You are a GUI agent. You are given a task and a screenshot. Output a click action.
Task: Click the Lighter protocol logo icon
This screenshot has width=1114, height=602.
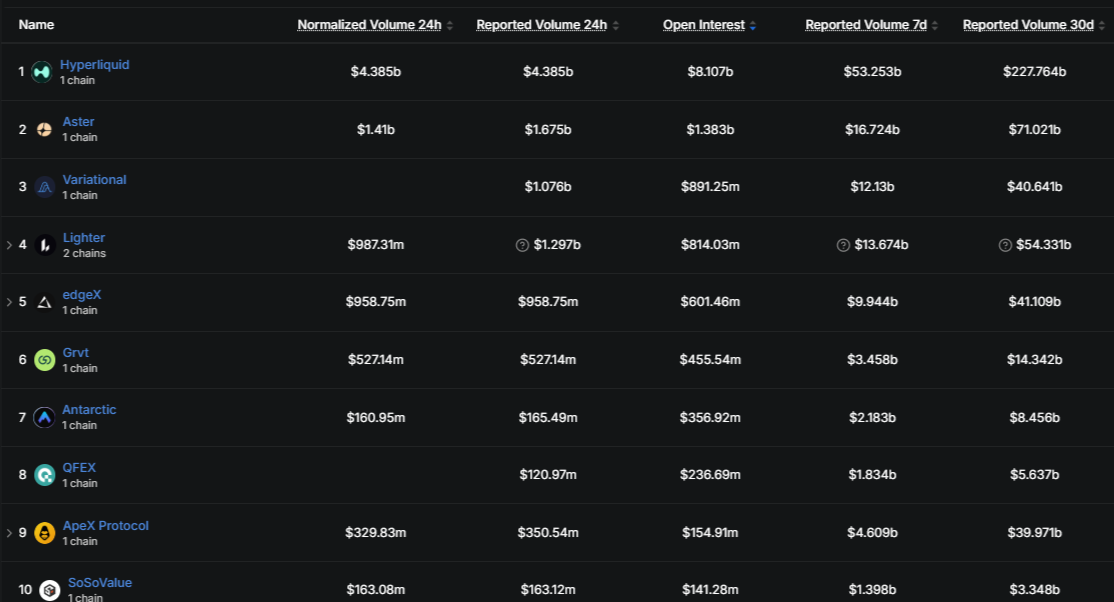44,245
